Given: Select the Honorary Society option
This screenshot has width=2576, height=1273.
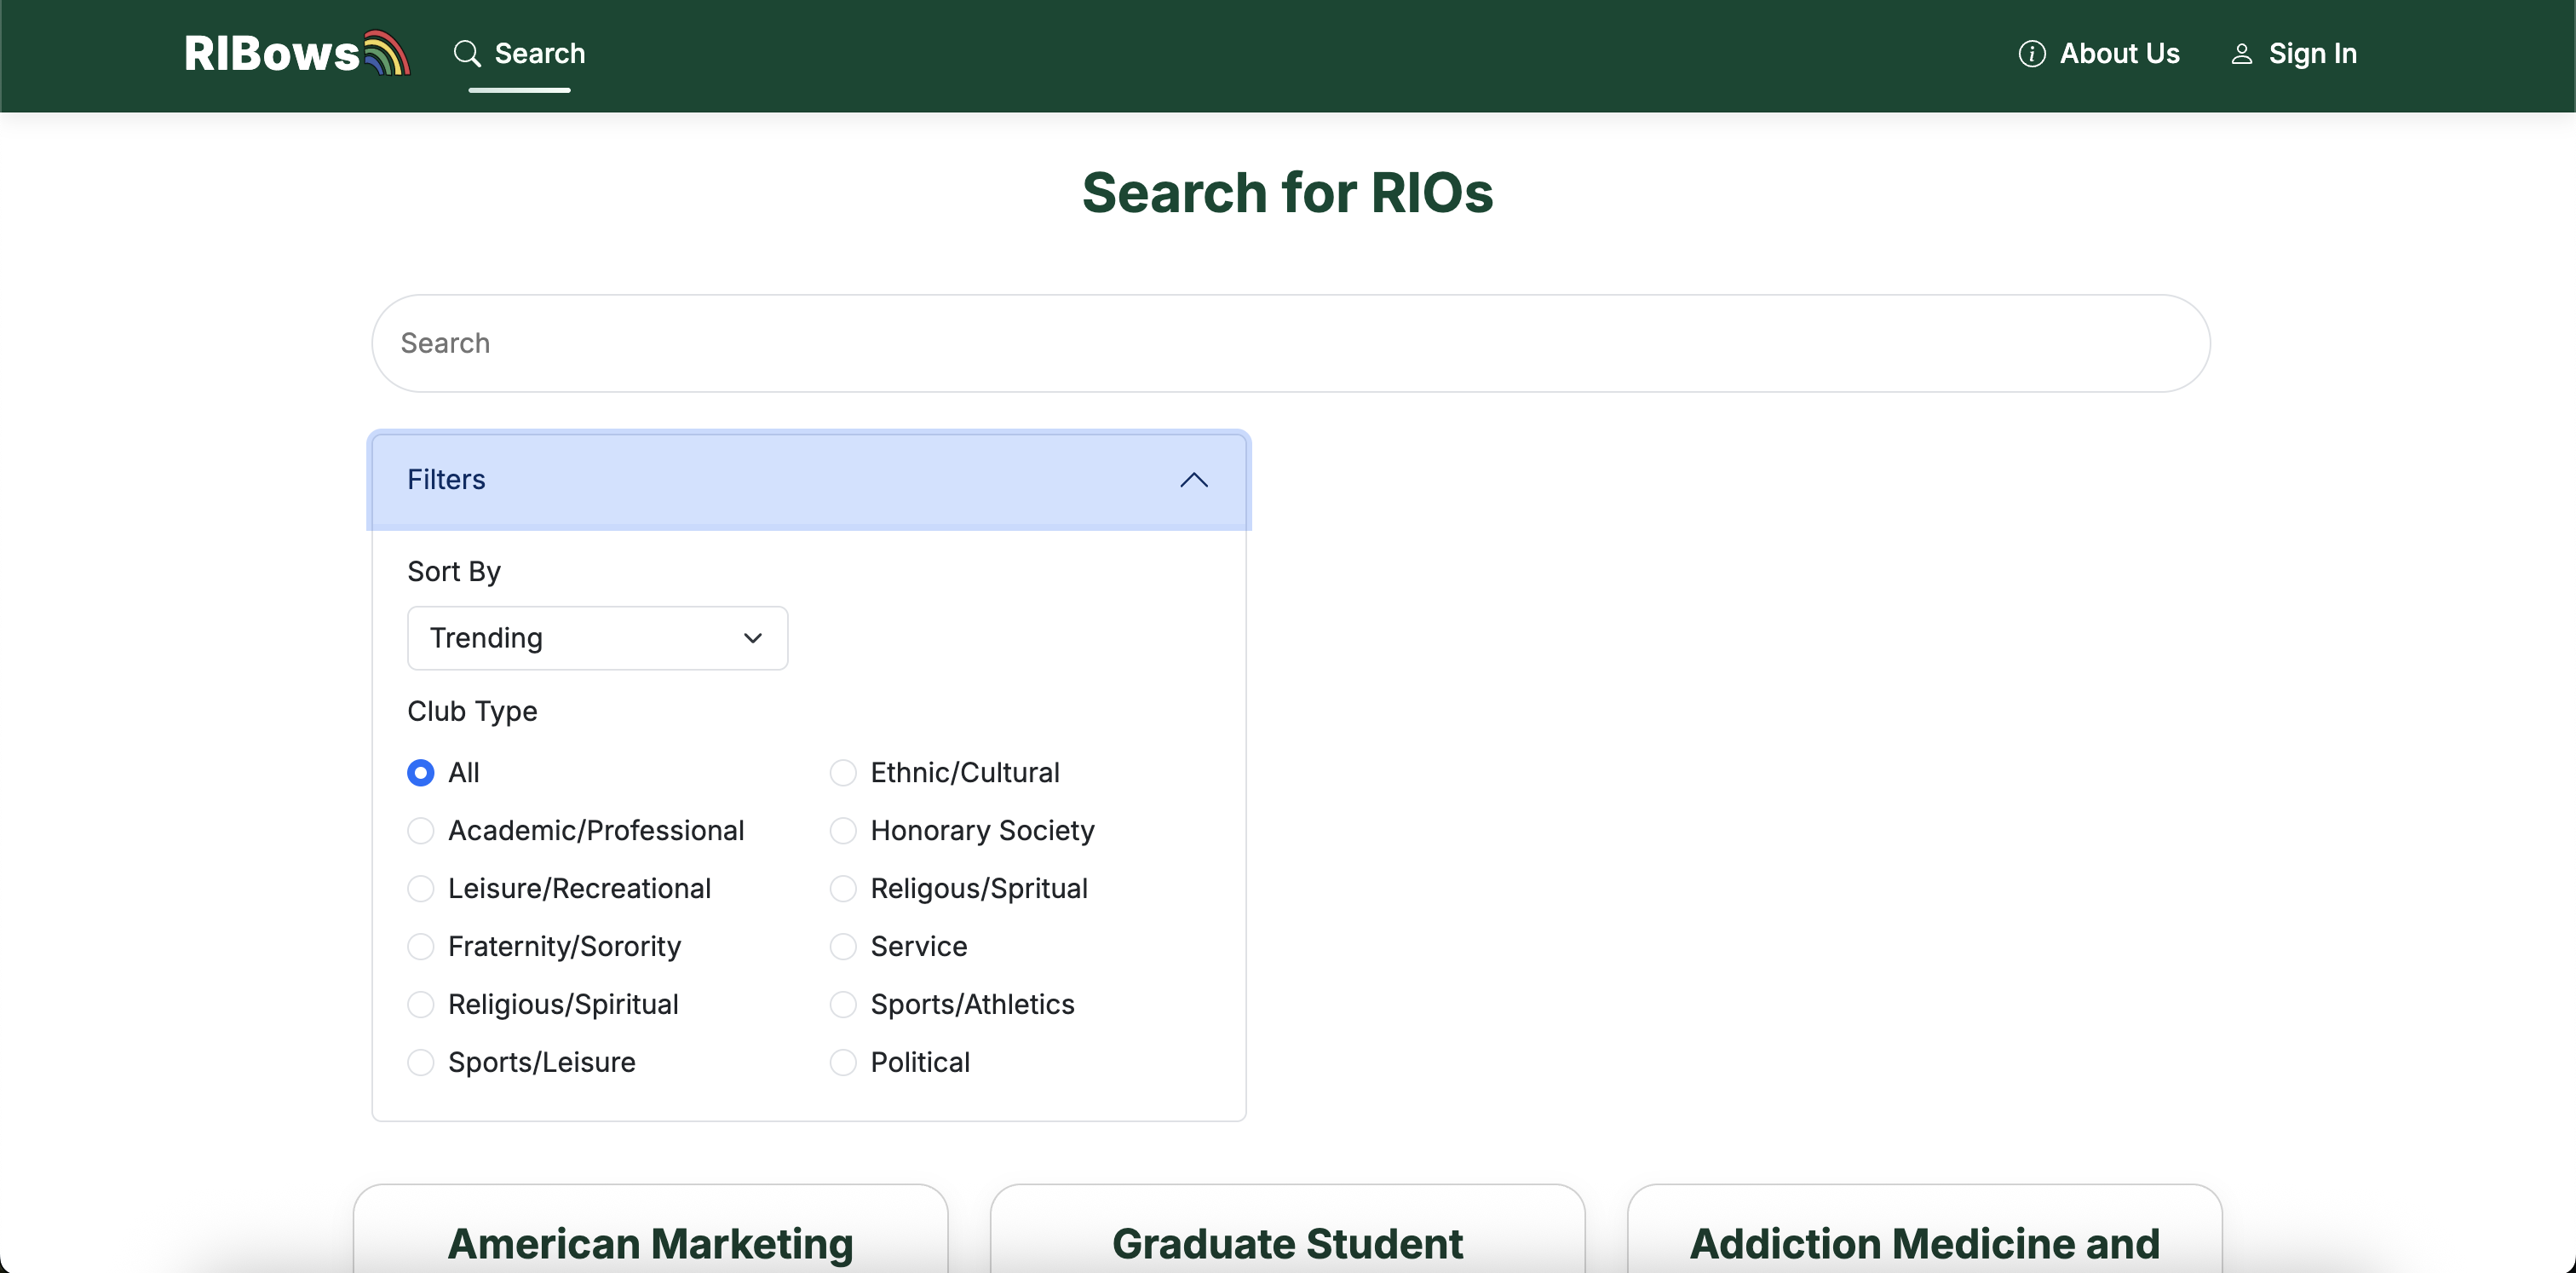Looking at the screenshot, I should tap(843, 831).
